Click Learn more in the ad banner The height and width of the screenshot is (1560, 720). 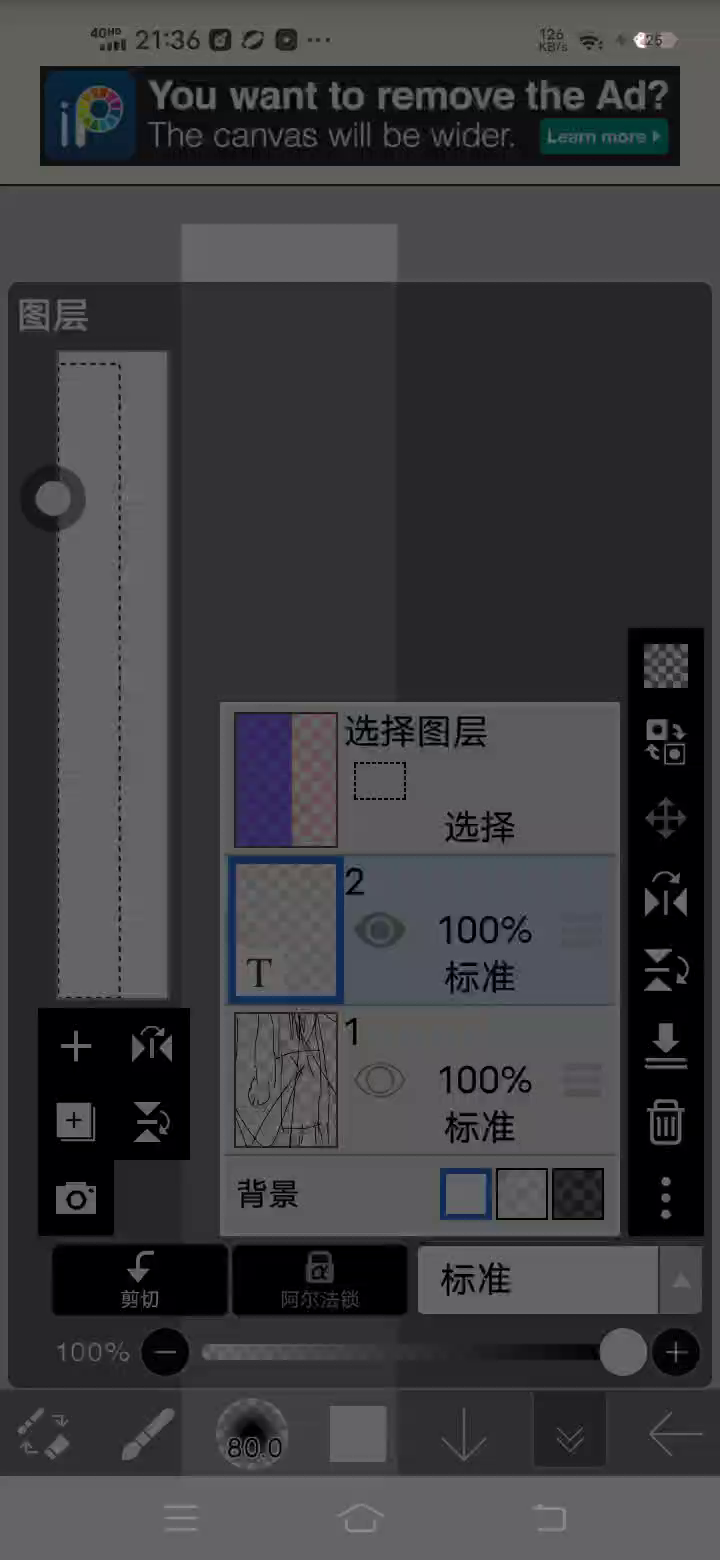pyautogui.click(x=604, y=136)
